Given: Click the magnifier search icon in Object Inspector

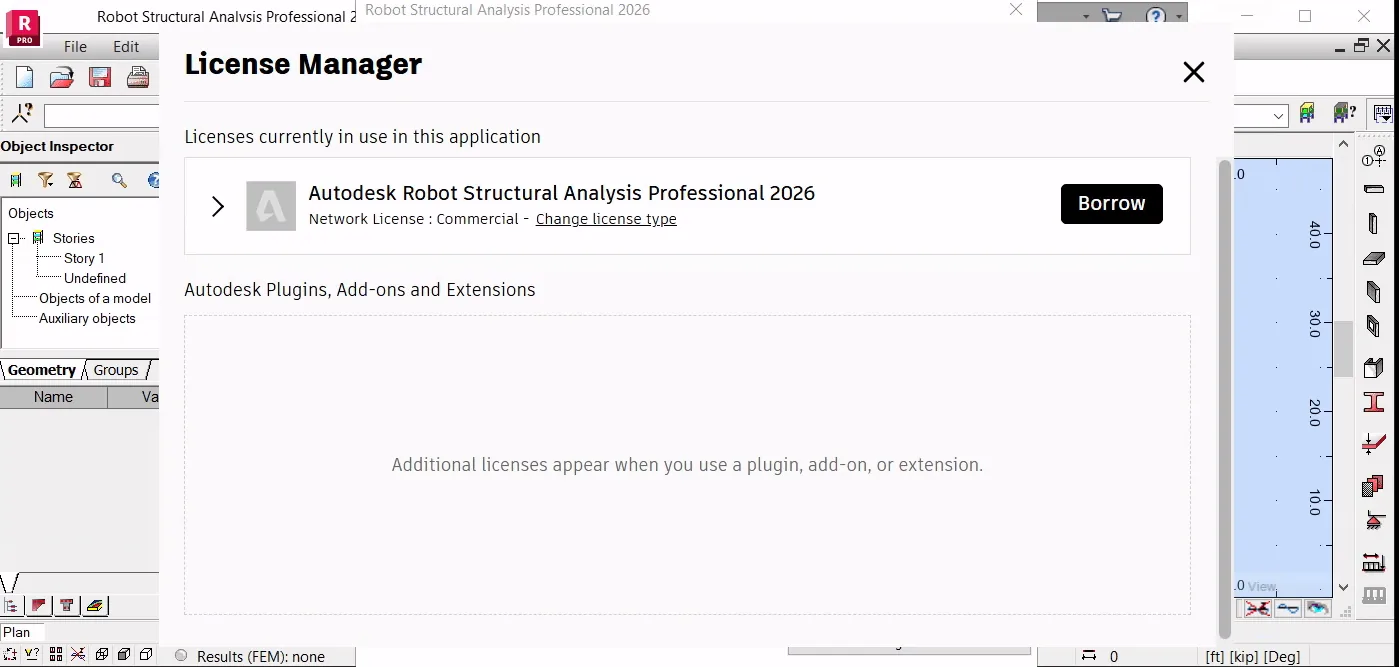Looking at the screenshot, I should point(120,180).
